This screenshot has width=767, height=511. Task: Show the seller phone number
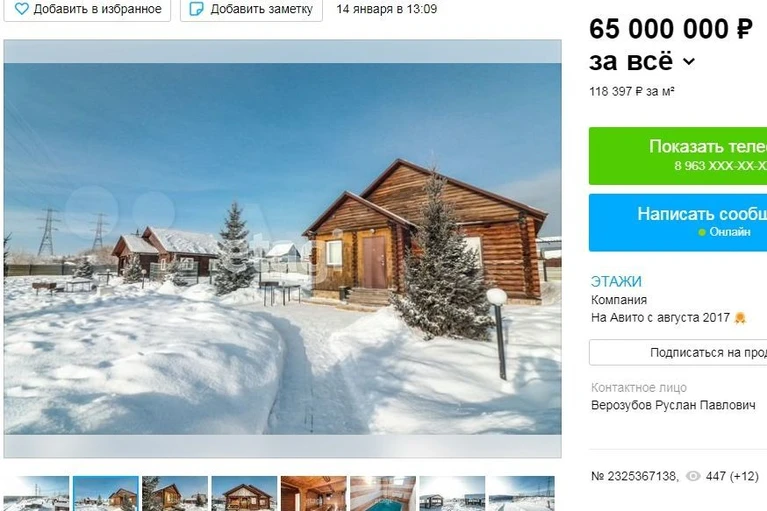click(678, 156)
